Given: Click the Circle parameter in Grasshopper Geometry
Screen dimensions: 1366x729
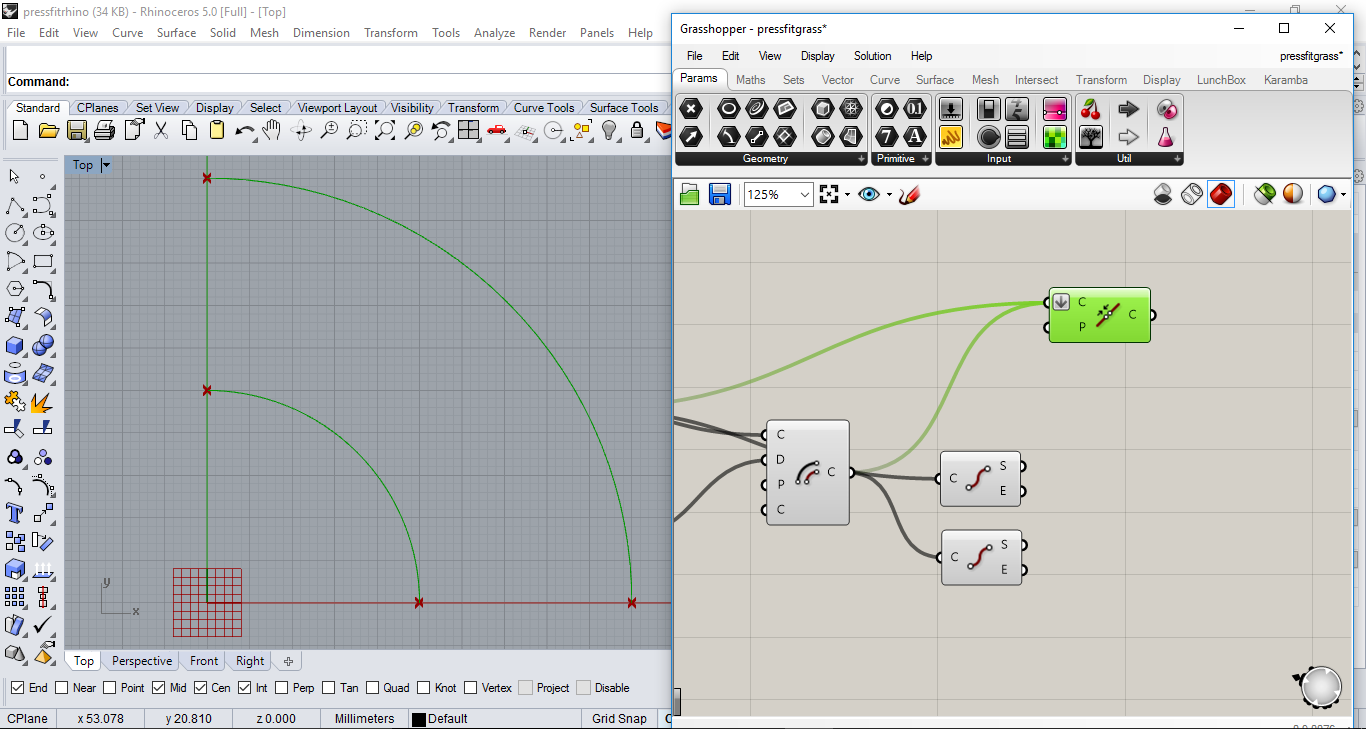Looking at the screenshot, I should [x=729, y=109].
